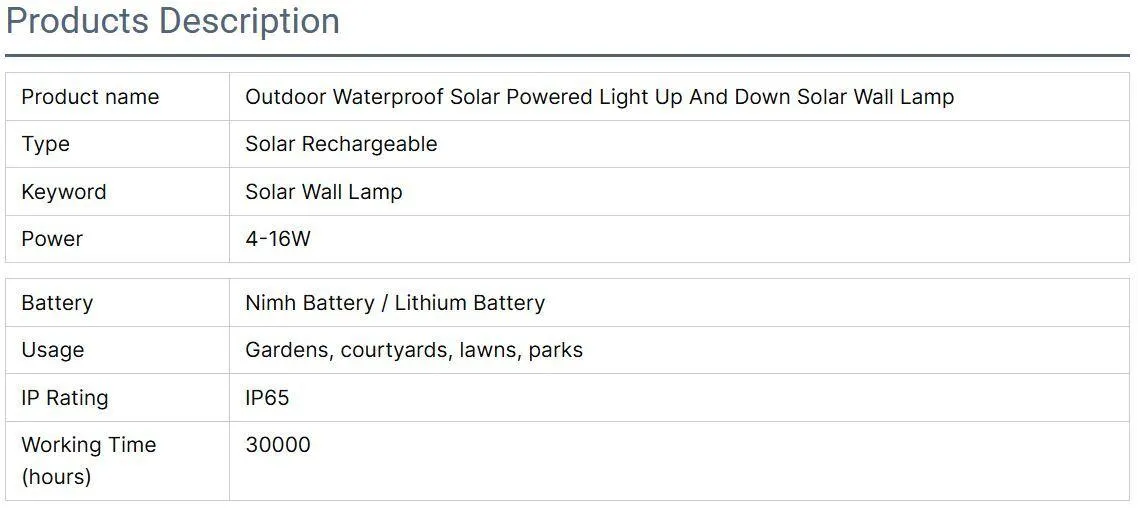This screenshot has height=508, width=1138.
Task: Select the Solar Wall Lamp keyword value
Action: click(x=324, y=192)
